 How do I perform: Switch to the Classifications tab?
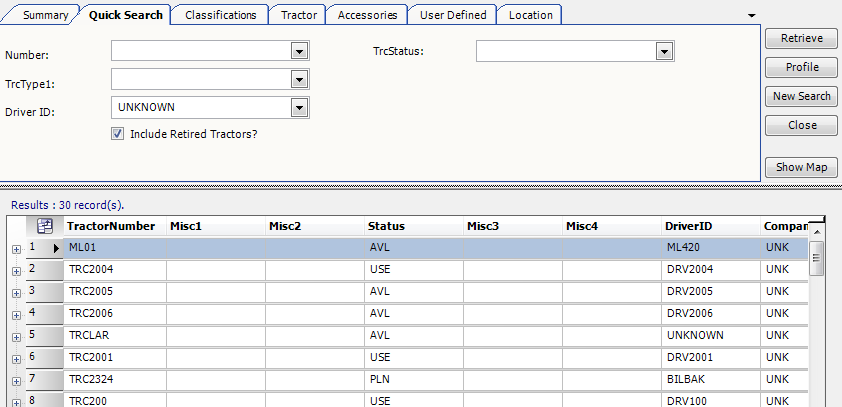220,15
